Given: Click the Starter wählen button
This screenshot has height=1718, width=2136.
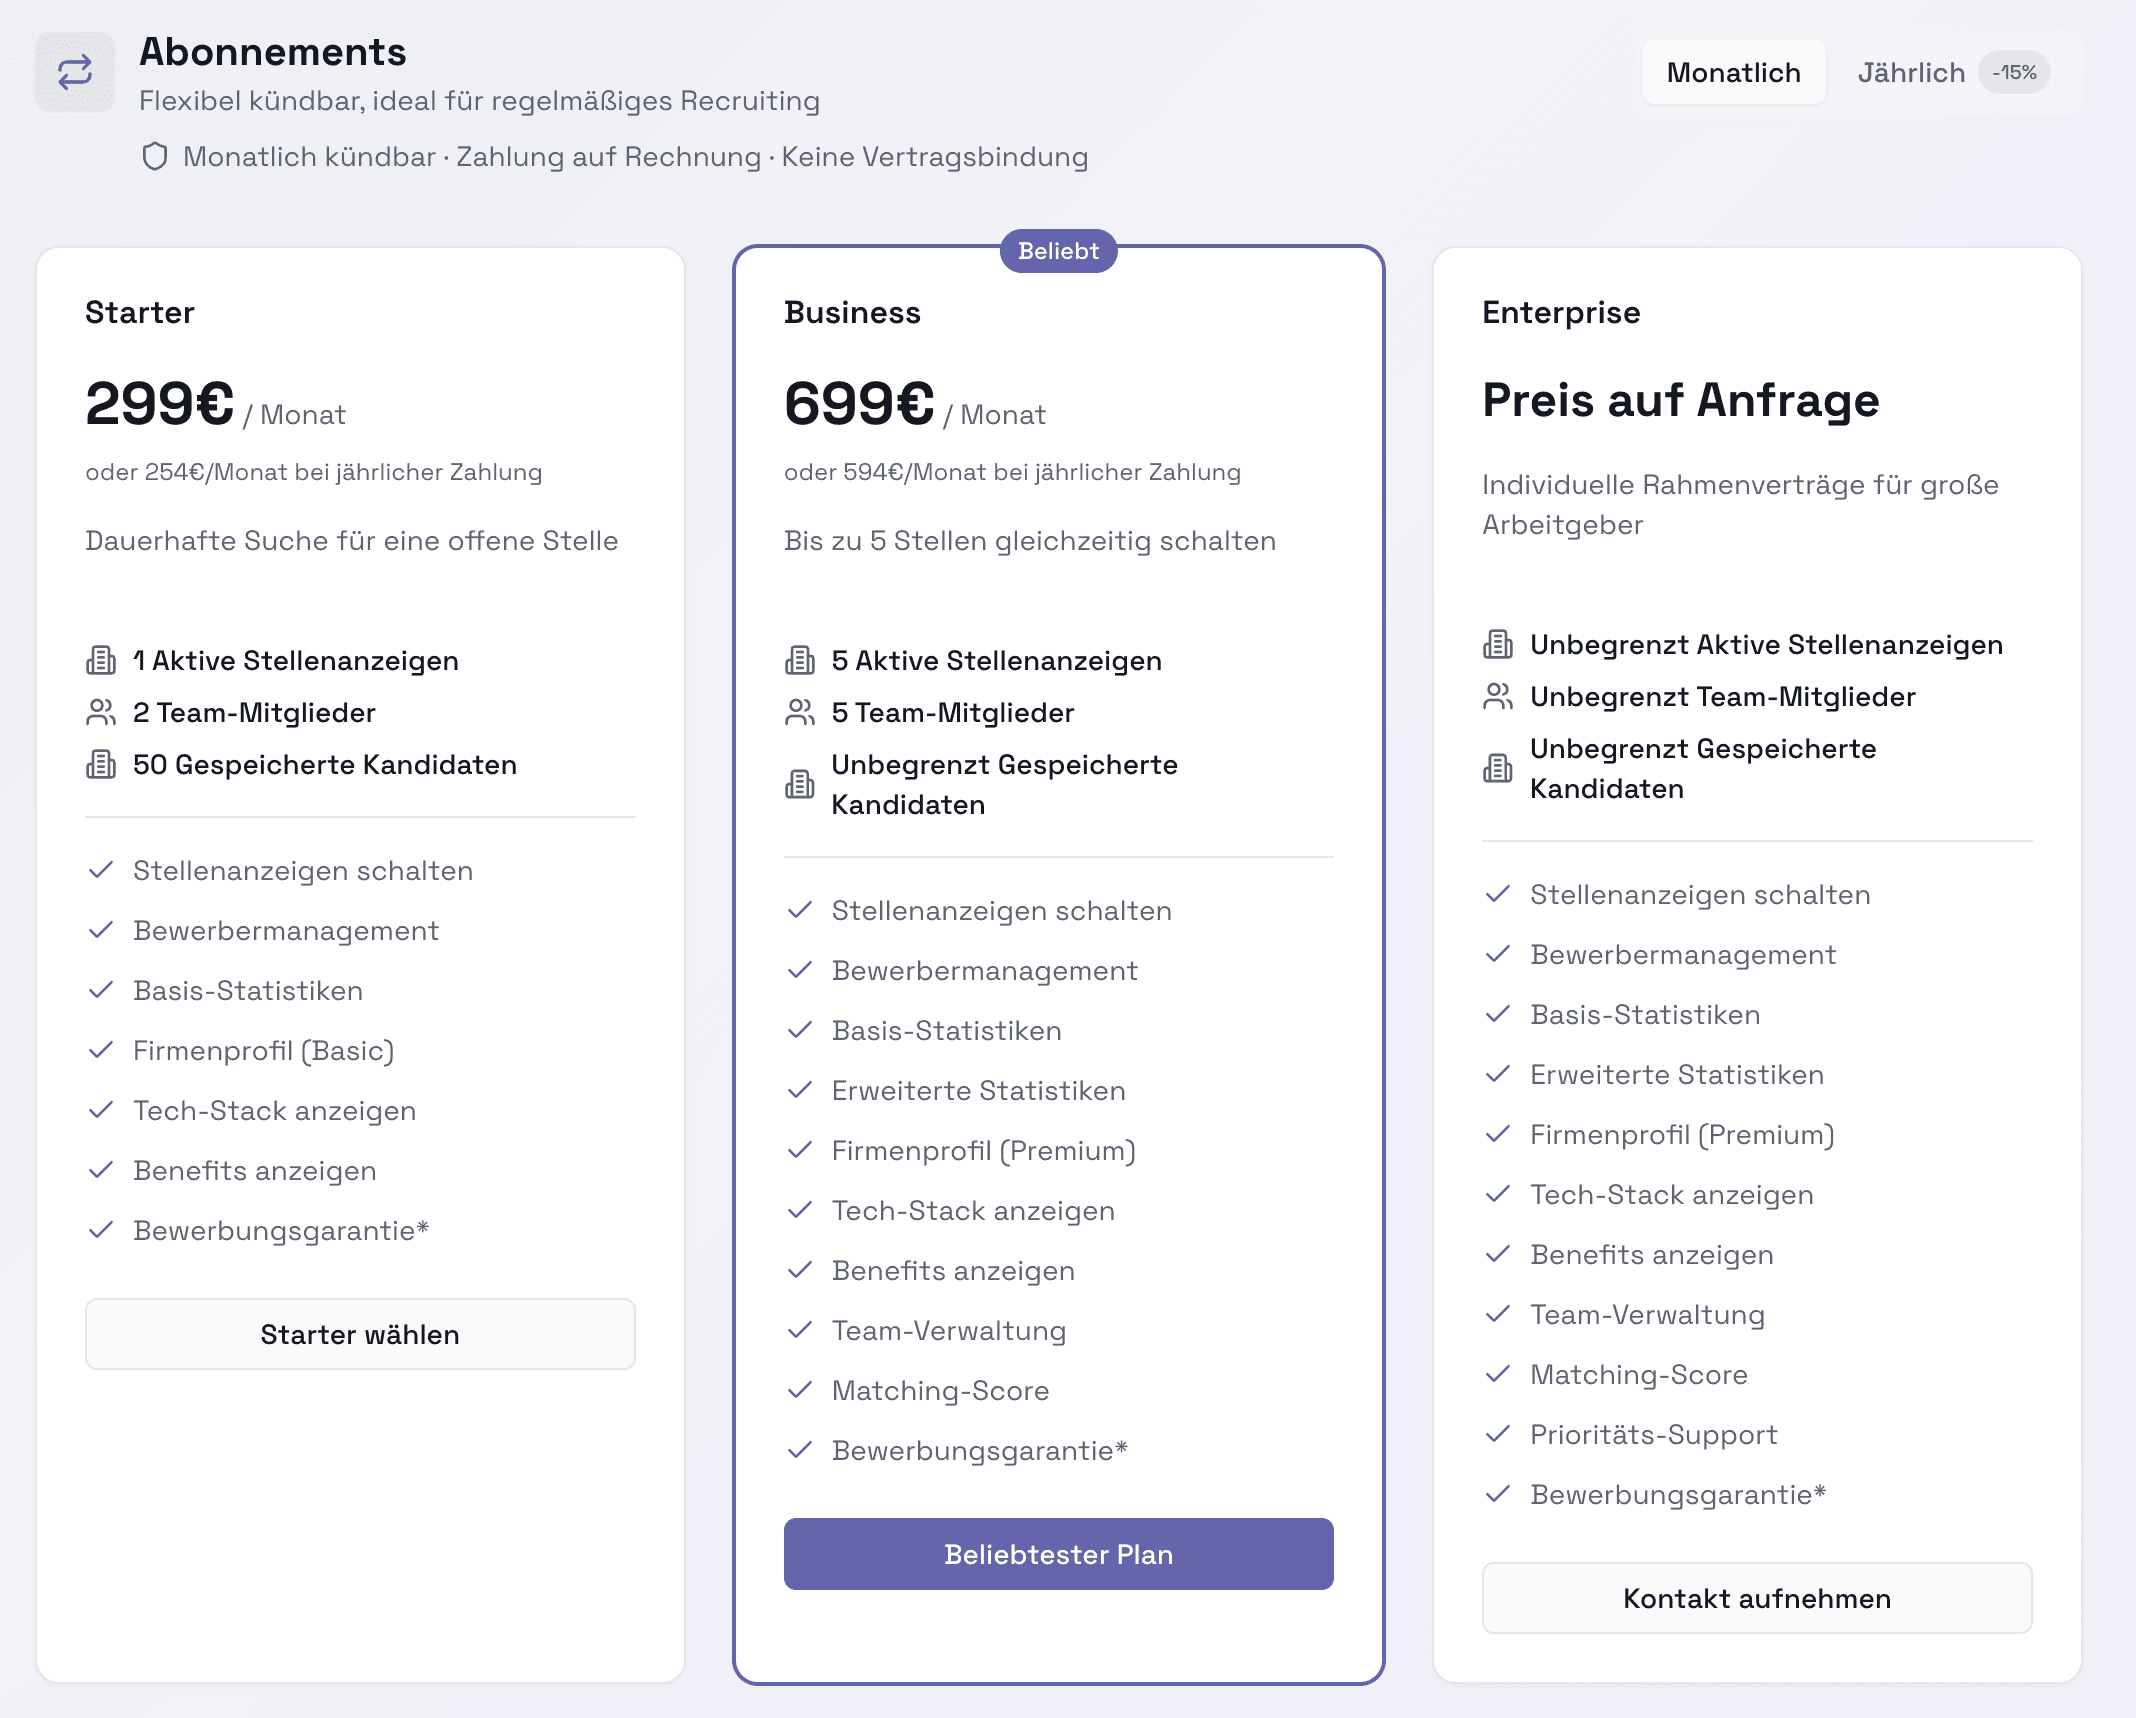Looking at the screenshot, I should (x=360, y=1334).
